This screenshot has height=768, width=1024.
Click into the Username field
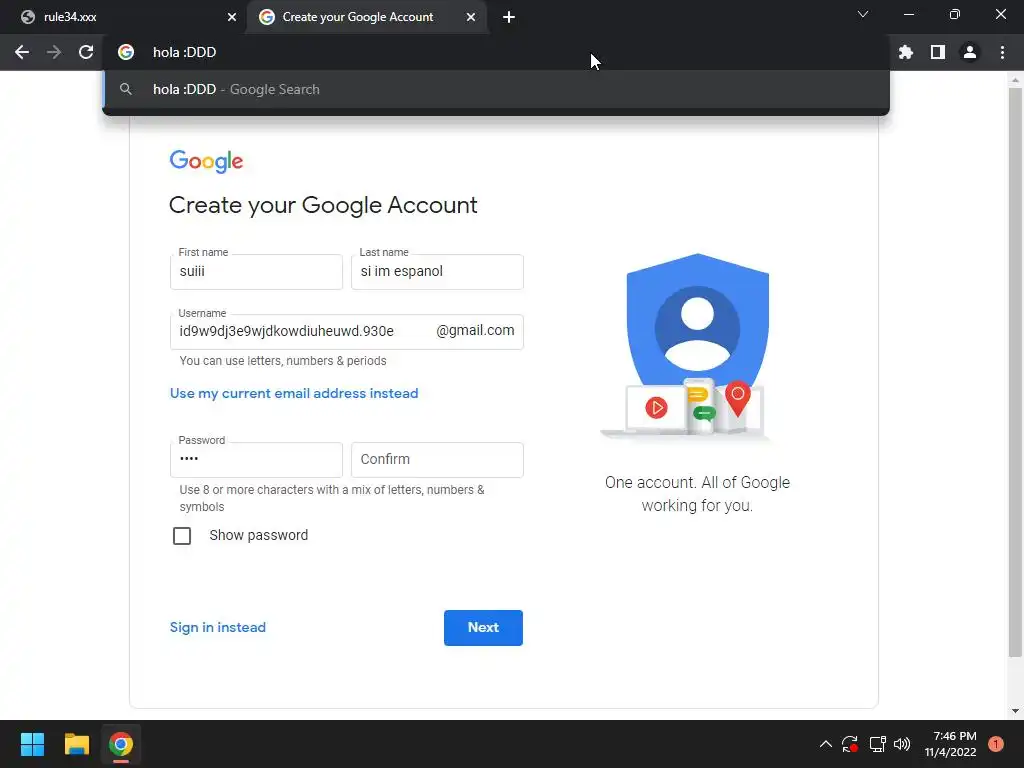346,332
